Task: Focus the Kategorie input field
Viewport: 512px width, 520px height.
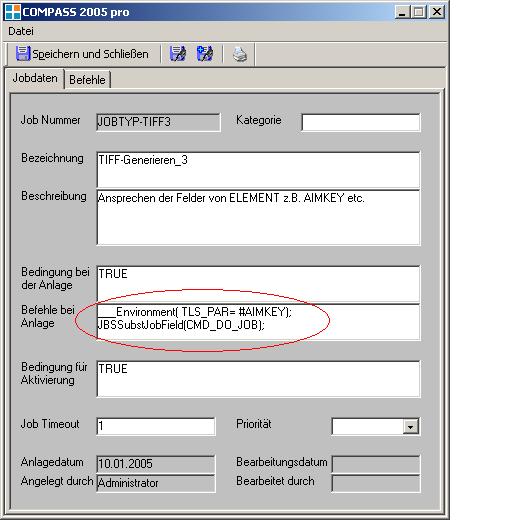Action: (x=361, y=122)
